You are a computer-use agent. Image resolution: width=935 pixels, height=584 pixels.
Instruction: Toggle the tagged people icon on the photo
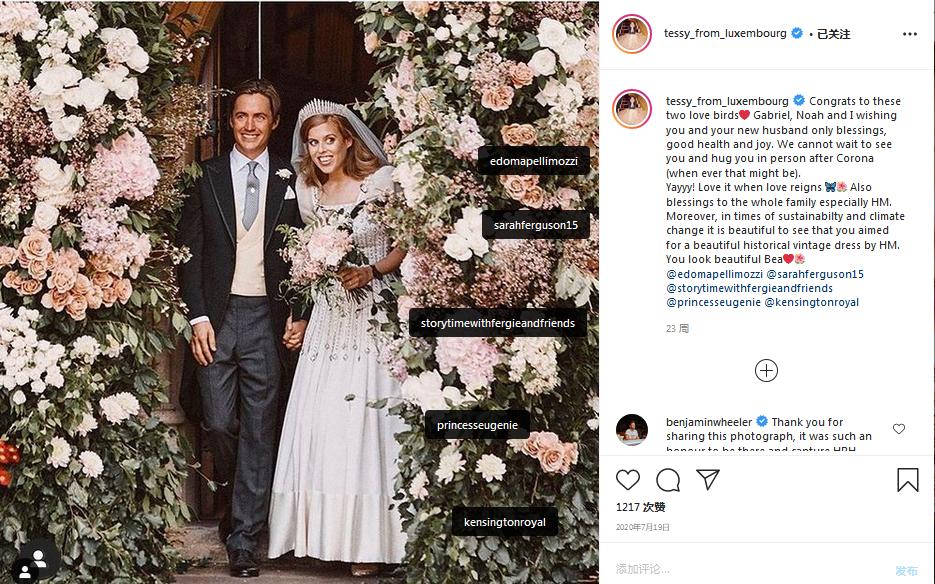(37, 558)
